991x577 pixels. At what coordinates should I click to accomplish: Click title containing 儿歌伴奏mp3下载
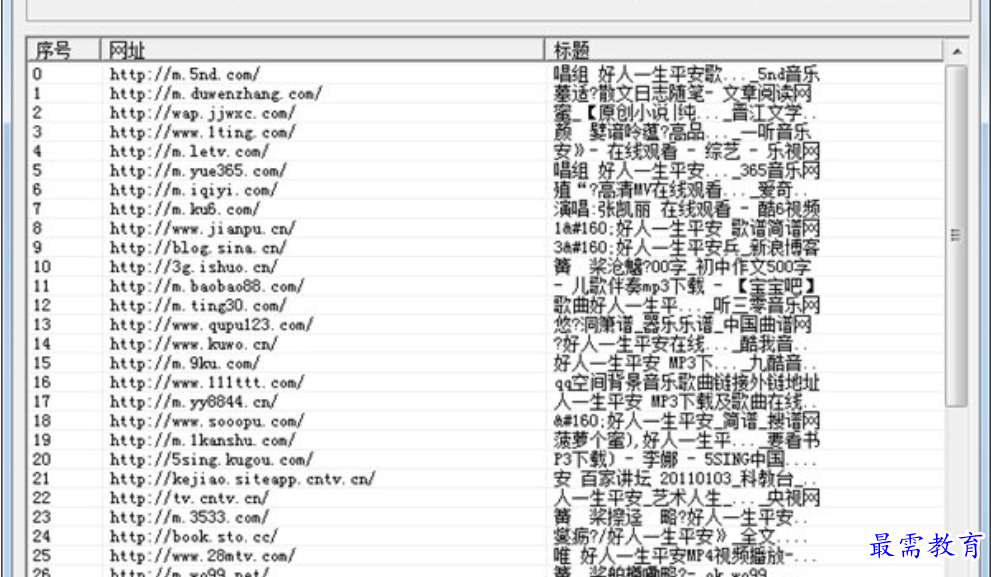[685, 286]
